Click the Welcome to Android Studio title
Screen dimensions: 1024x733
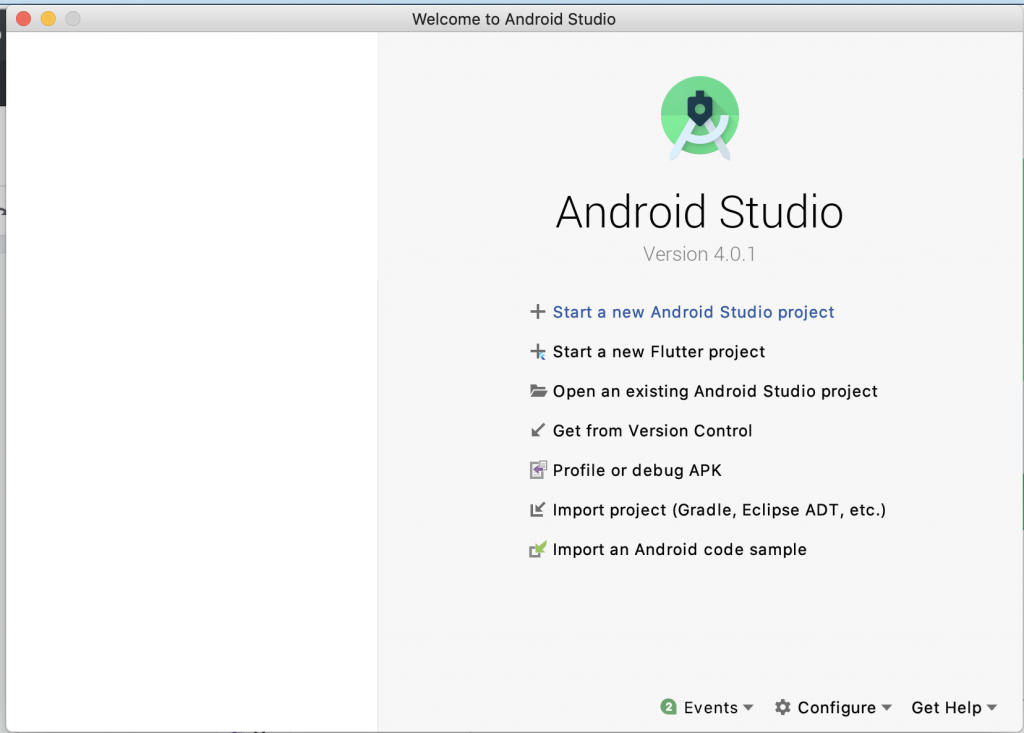(513, 19)
